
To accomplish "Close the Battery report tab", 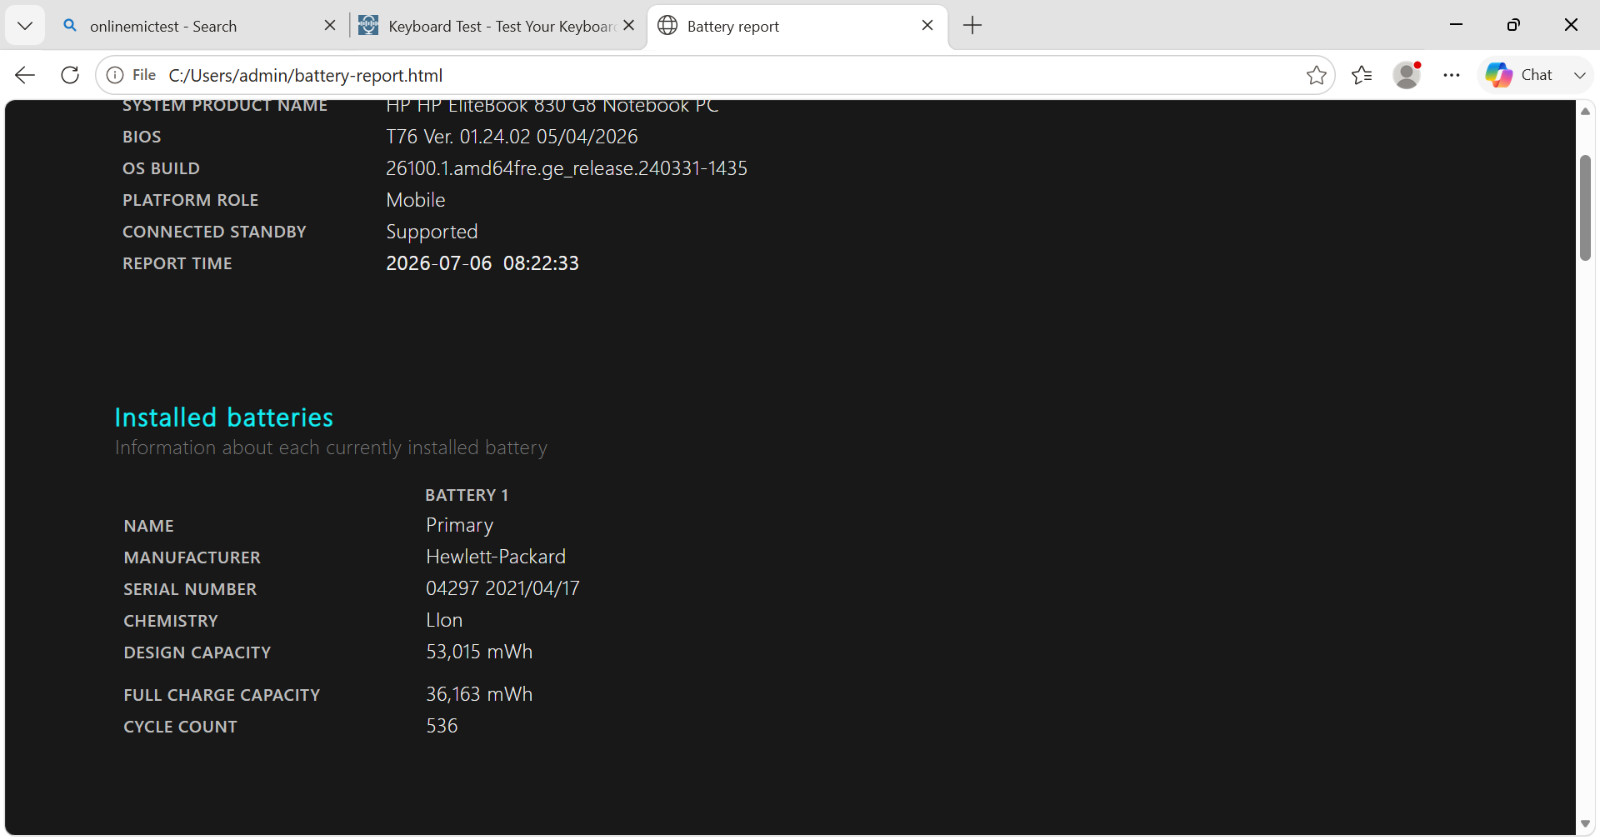I will click(x=927, y=26).
